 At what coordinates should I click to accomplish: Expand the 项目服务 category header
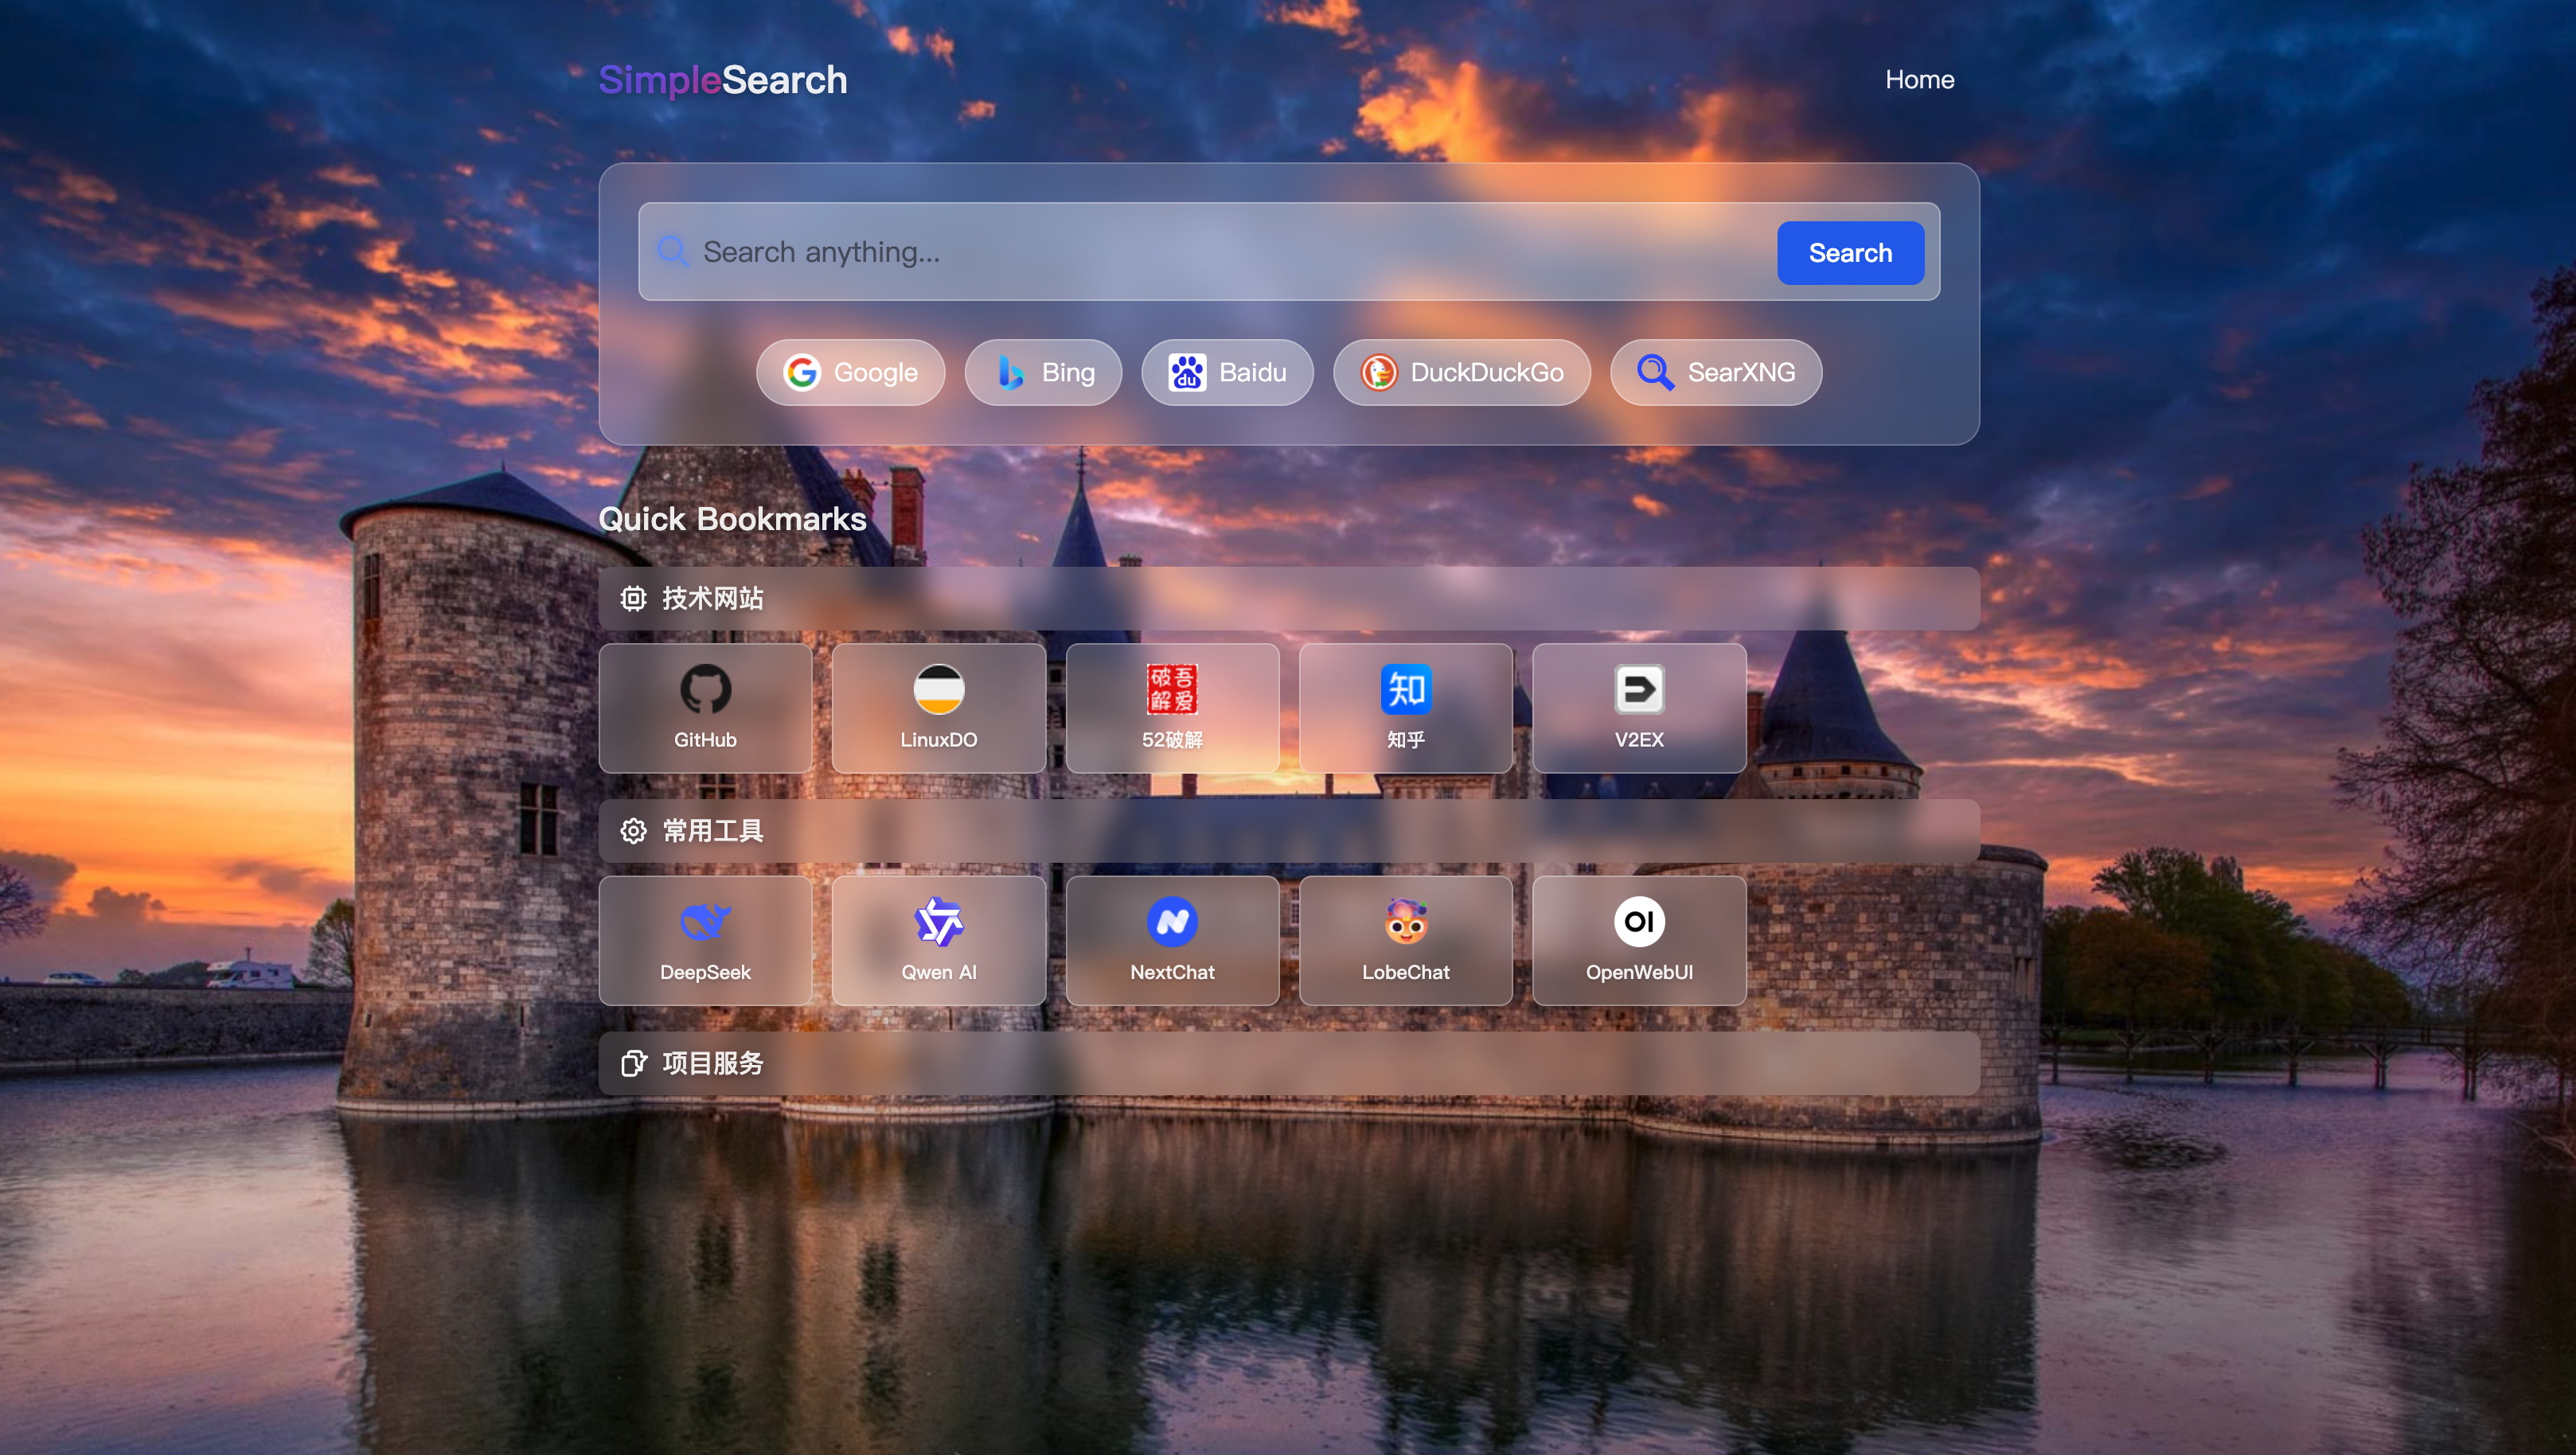(x=1288, y=1063)
